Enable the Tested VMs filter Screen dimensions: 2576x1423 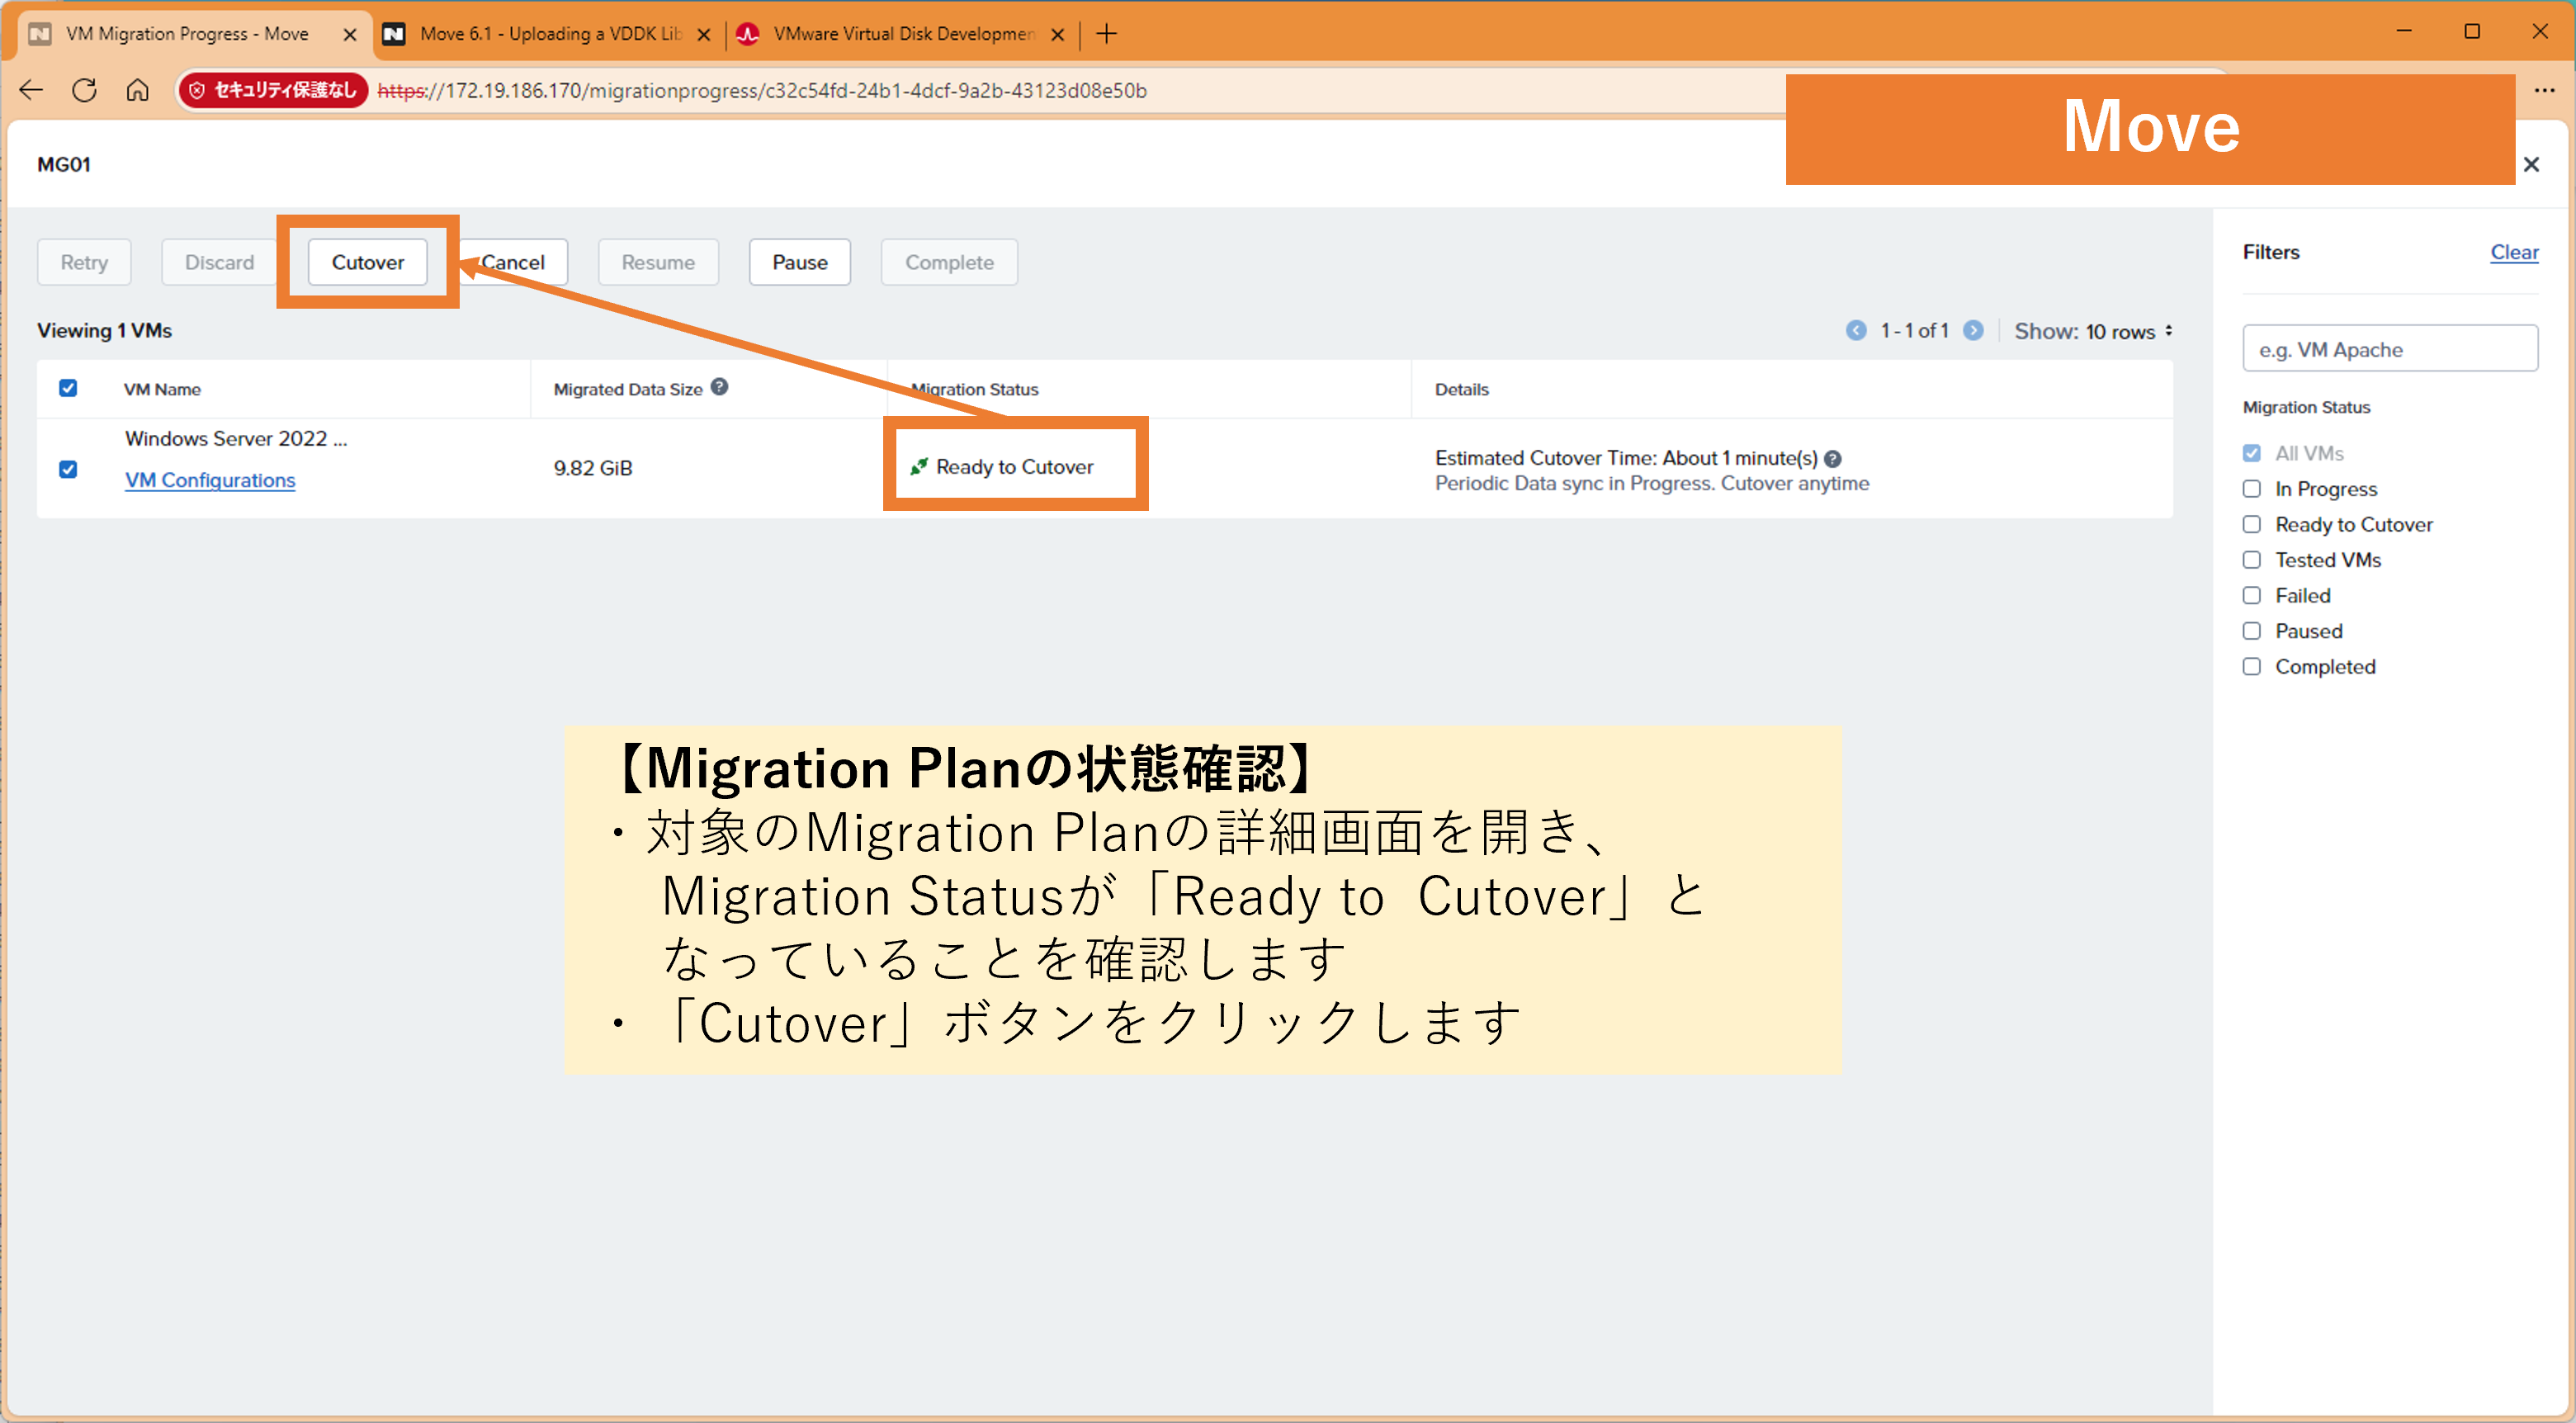2251,560
